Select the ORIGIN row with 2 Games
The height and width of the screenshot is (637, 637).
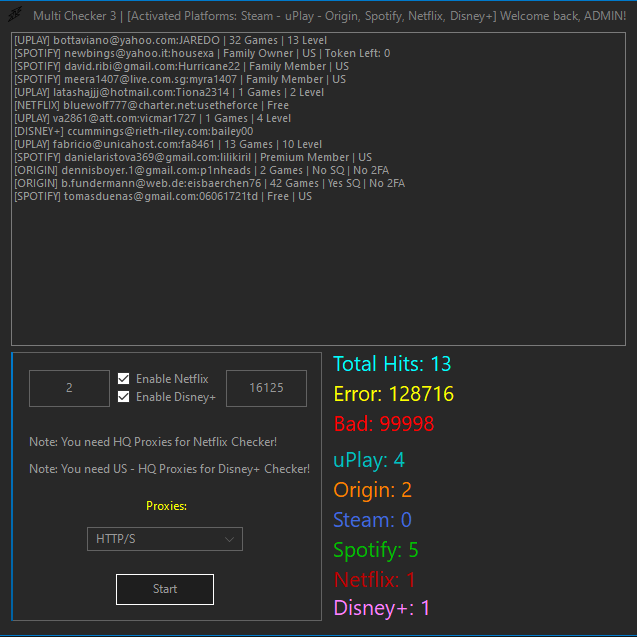coord(202,170)
